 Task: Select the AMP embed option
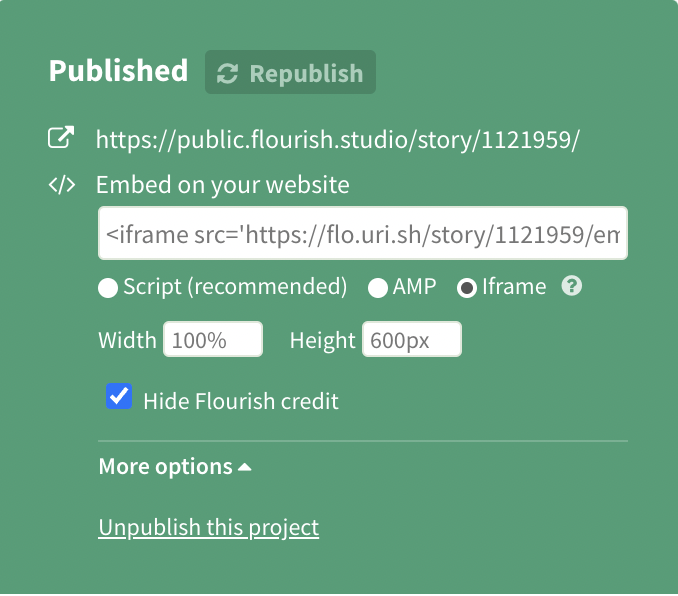(377, 288)
